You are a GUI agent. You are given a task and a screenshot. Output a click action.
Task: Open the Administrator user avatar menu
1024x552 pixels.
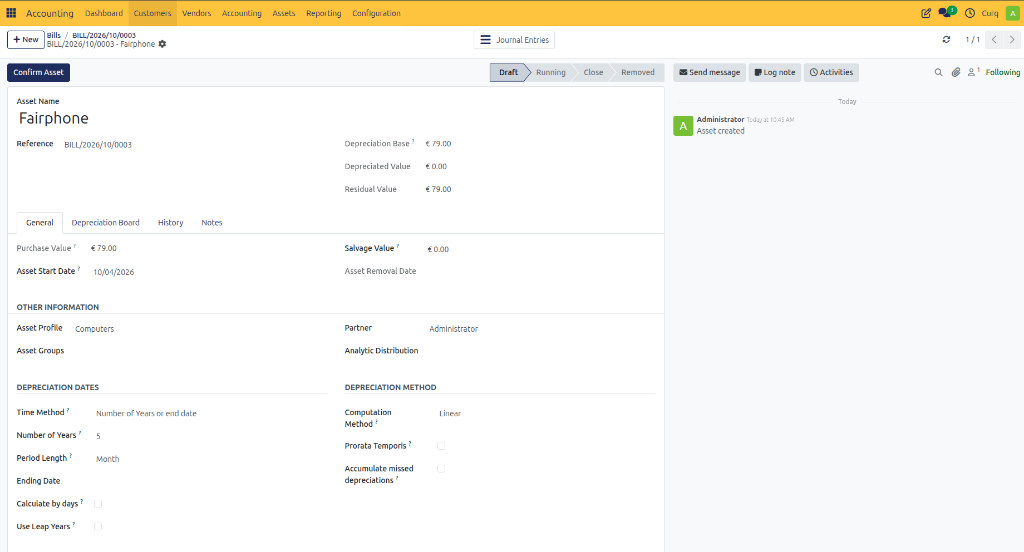(x=1012, y=13)
